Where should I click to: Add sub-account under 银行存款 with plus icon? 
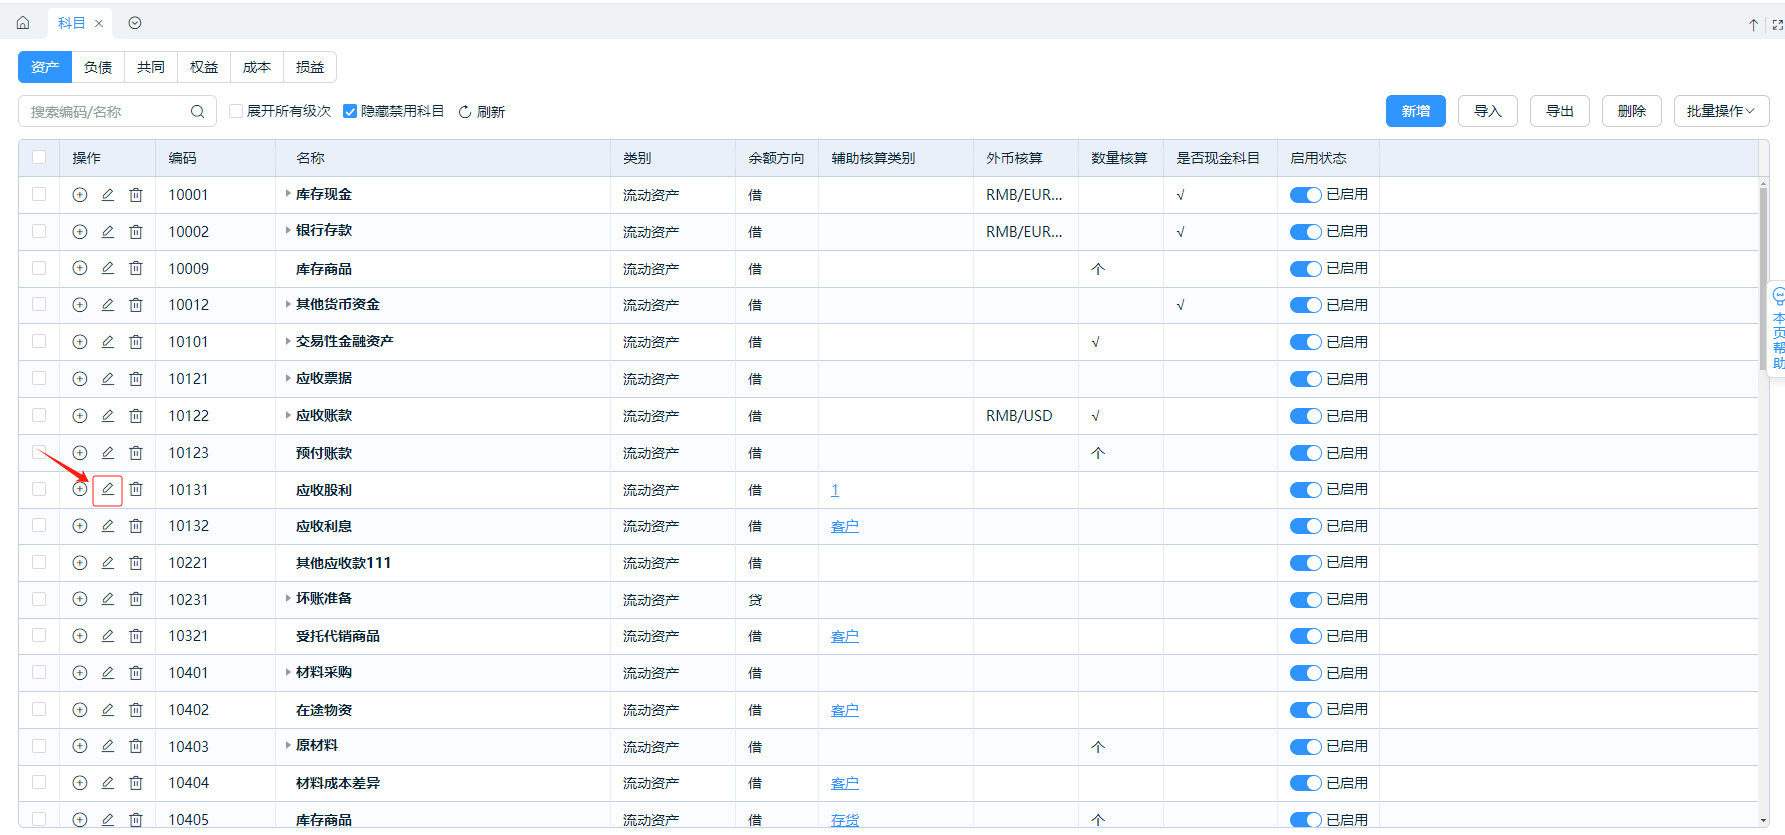point(80,232)
